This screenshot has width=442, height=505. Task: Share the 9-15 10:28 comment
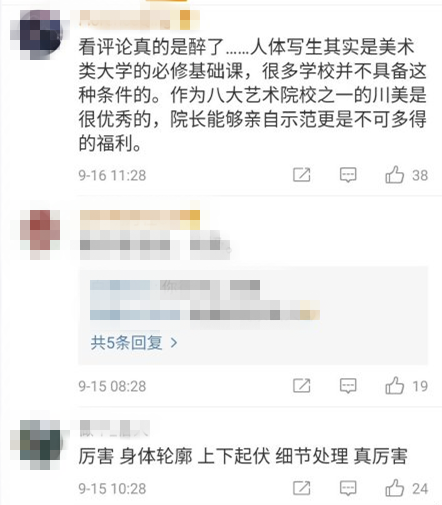[x=302, y=488]
